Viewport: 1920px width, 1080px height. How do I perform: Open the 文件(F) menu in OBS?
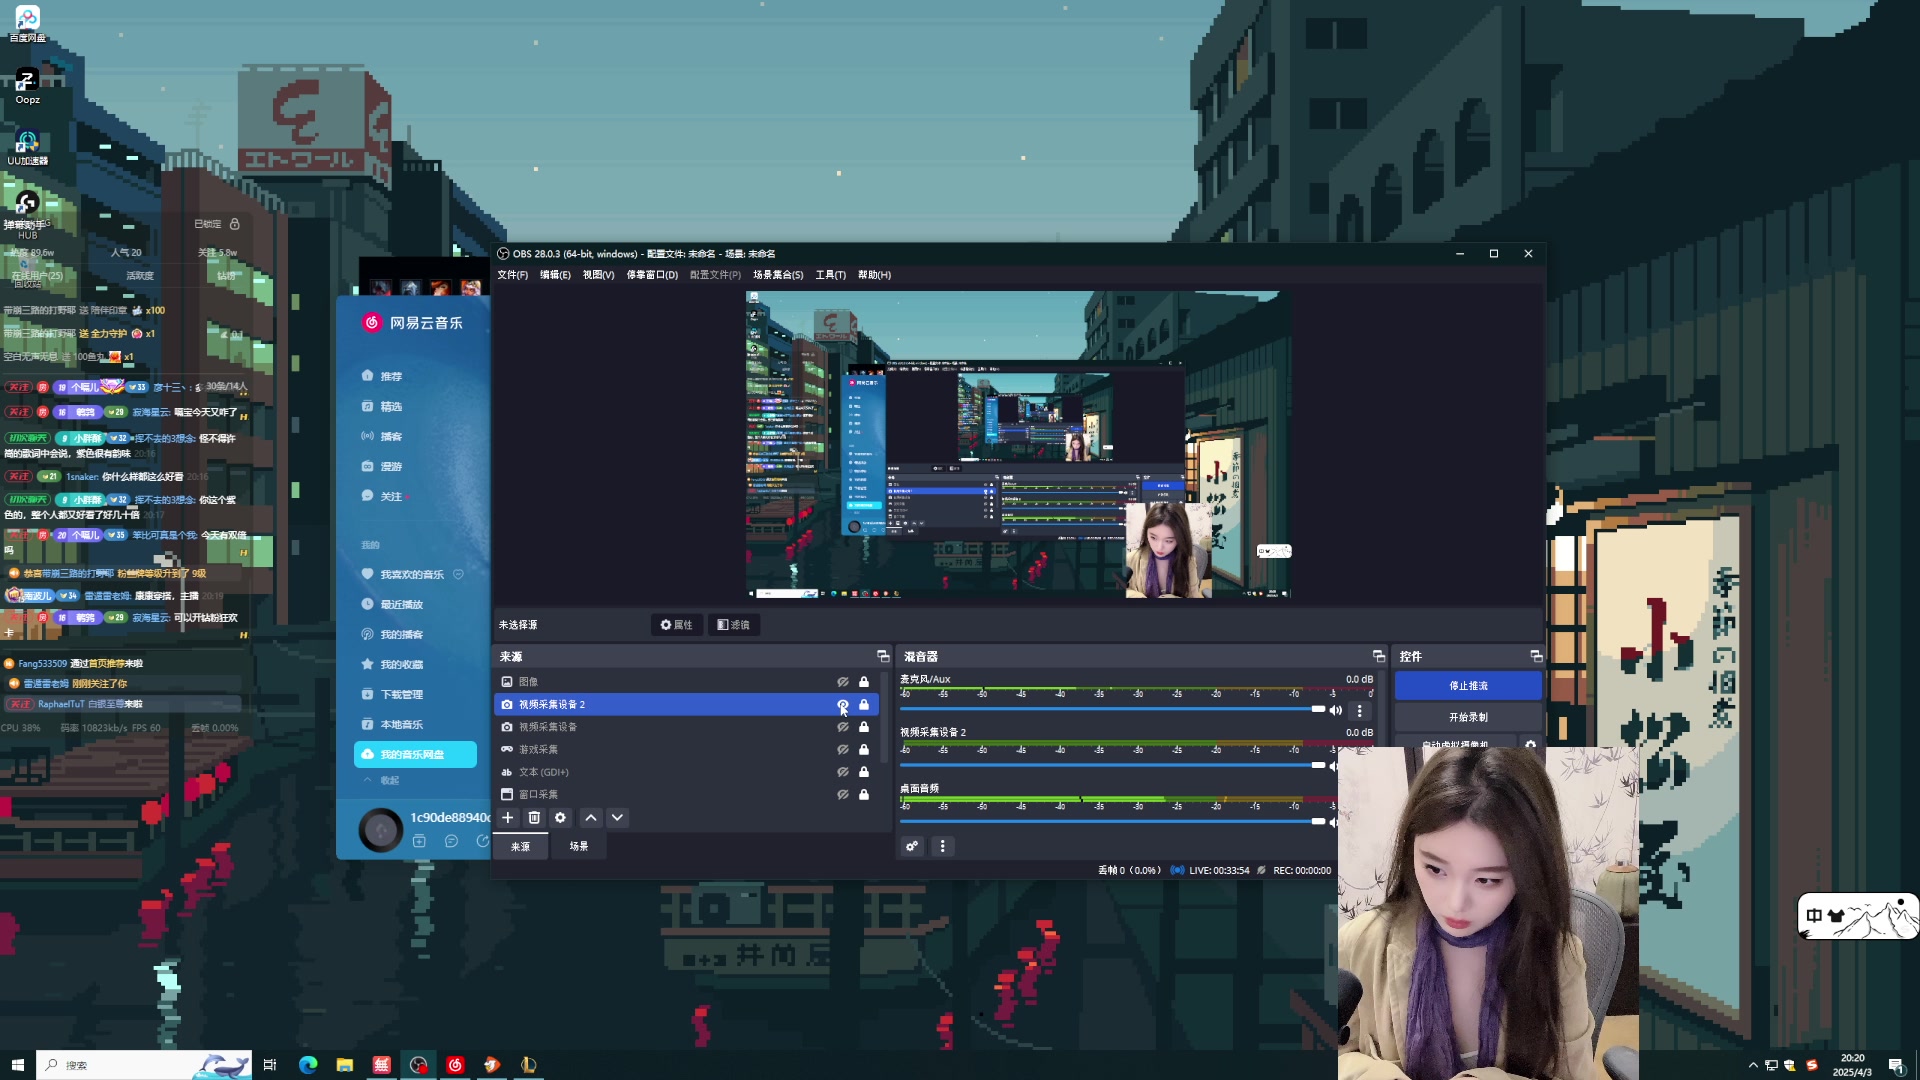point(512,275)
